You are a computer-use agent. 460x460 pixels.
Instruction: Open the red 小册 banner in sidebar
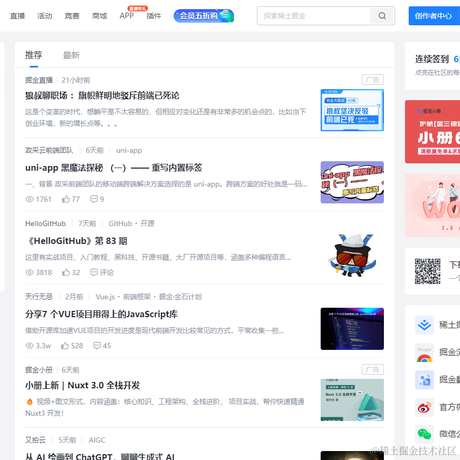click(x=432, y=132)
